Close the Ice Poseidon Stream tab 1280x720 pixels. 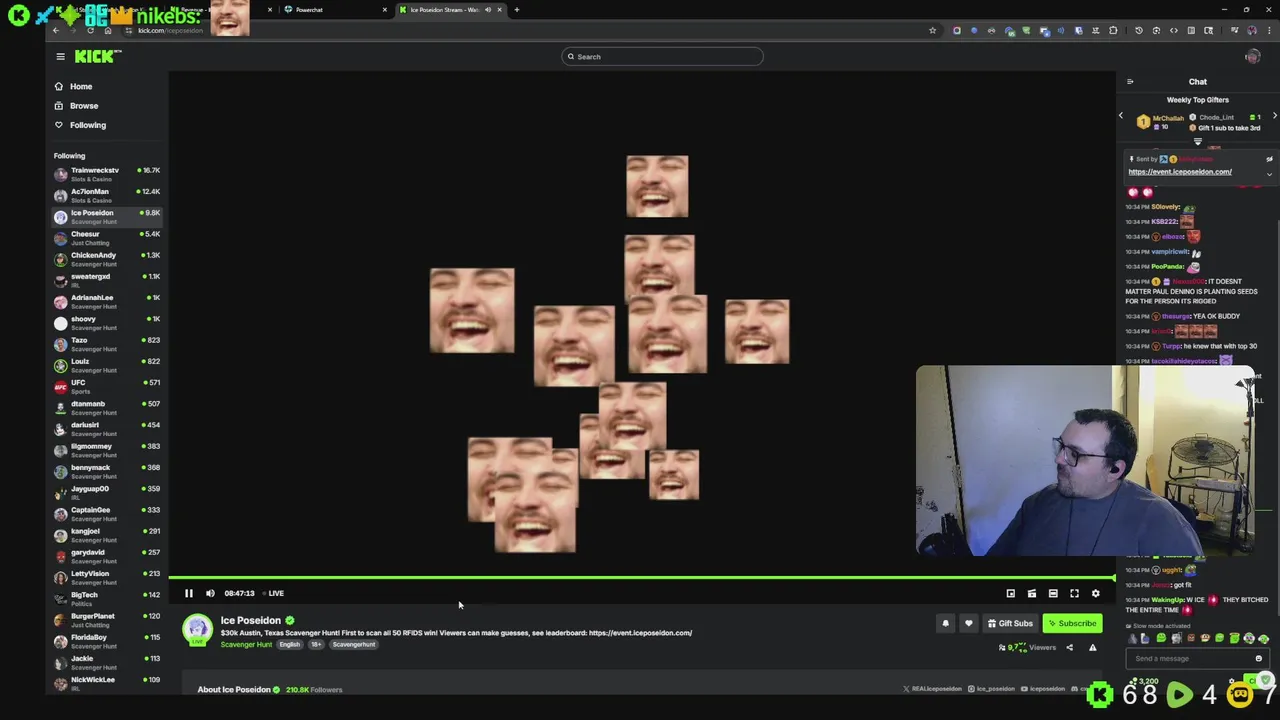(x=499, y=10)
